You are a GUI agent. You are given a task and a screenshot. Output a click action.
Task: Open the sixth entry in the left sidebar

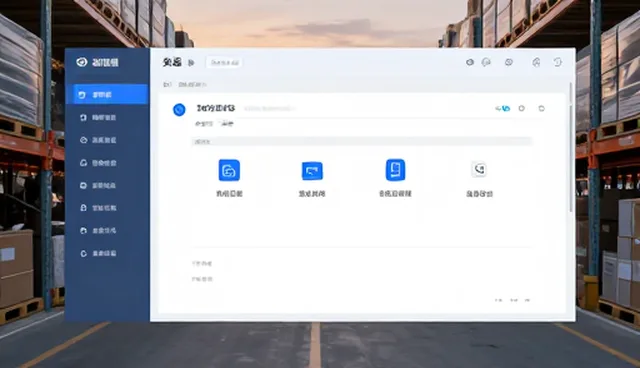tap(98, 208)
